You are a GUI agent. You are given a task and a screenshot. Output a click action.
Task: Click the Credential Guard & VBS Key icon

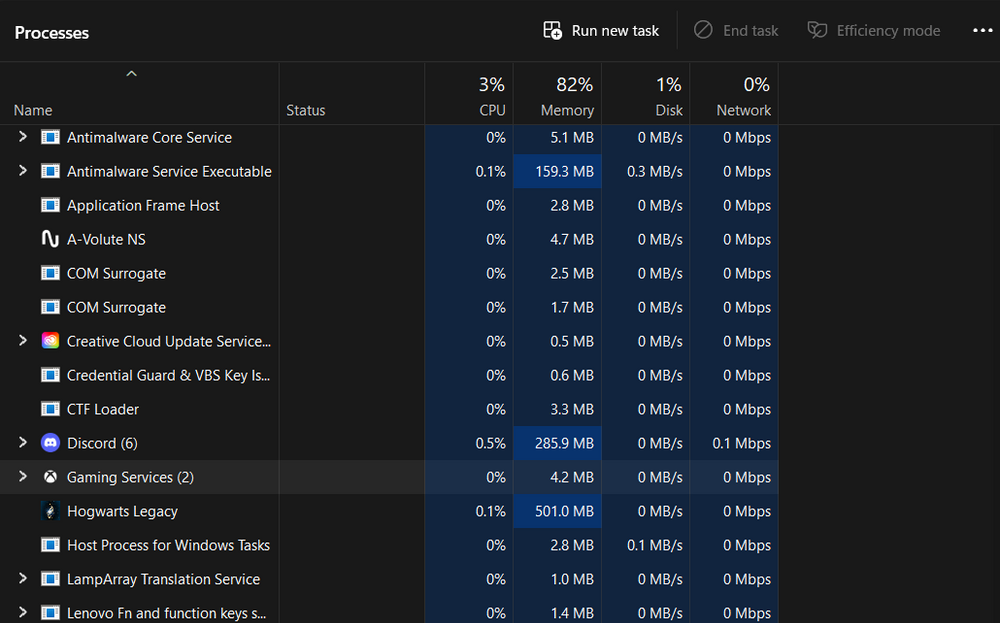click(x=50, y=375)
